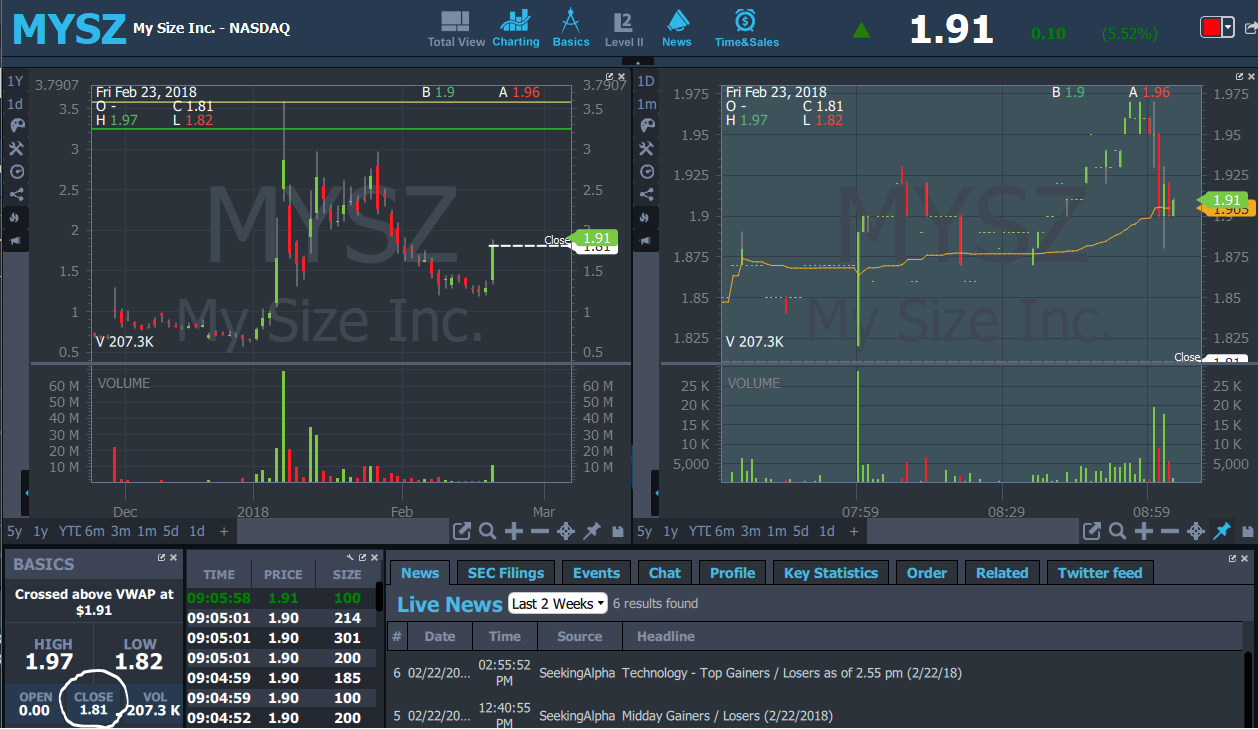
Task: Select 6m range under left chart
Action: pyautogui.click(x=94, y=531)
